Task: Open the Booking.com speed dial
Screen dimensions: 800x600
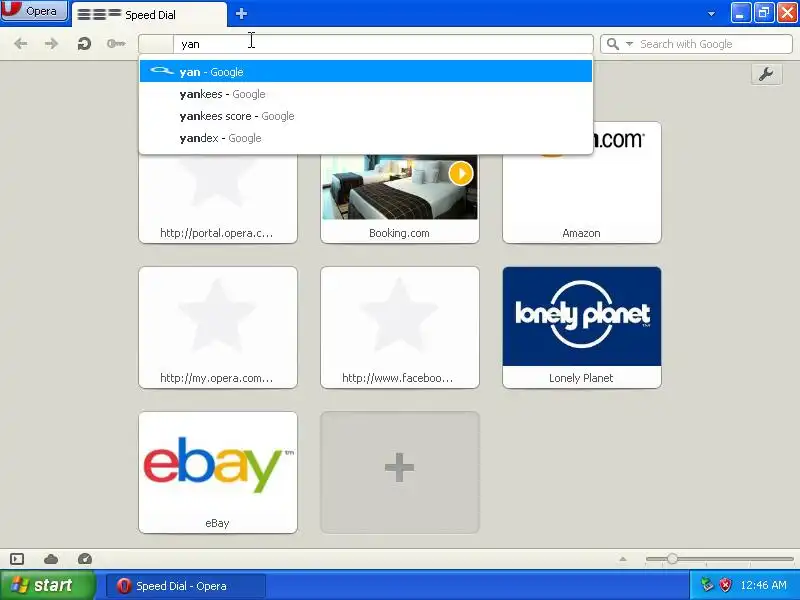Action: pyautogui.click(x=399, y=199)
